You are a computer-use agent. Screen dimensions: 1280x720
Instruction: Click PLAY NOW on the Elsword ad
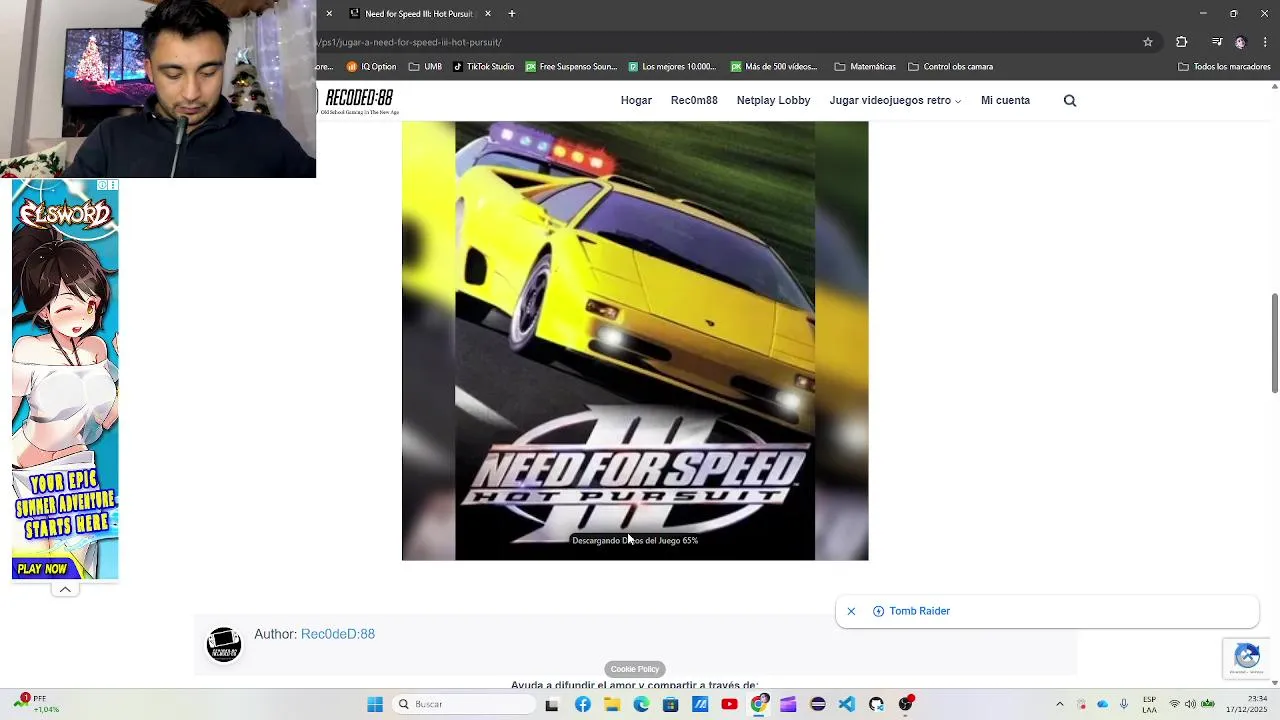(x=42, y=568)
